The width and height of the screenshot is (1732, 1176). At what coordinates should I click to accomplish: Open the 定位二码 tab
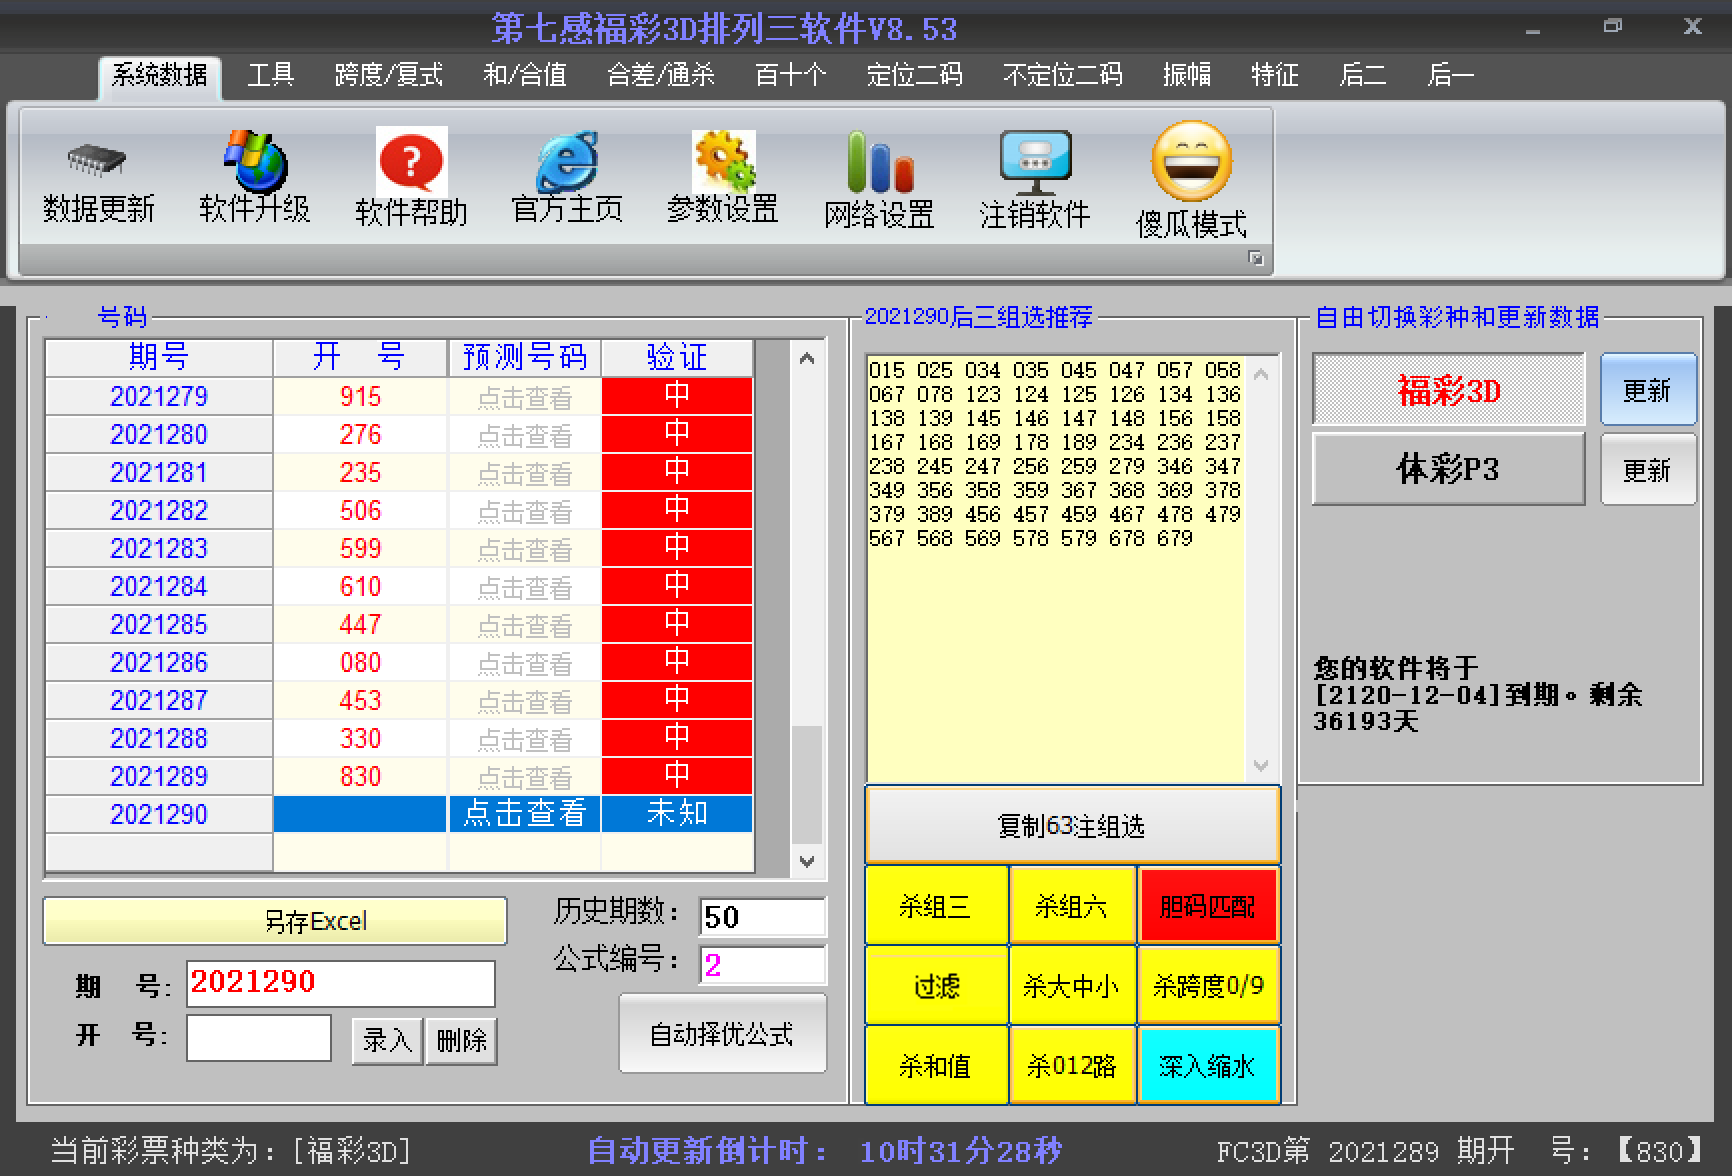[915, 75]
